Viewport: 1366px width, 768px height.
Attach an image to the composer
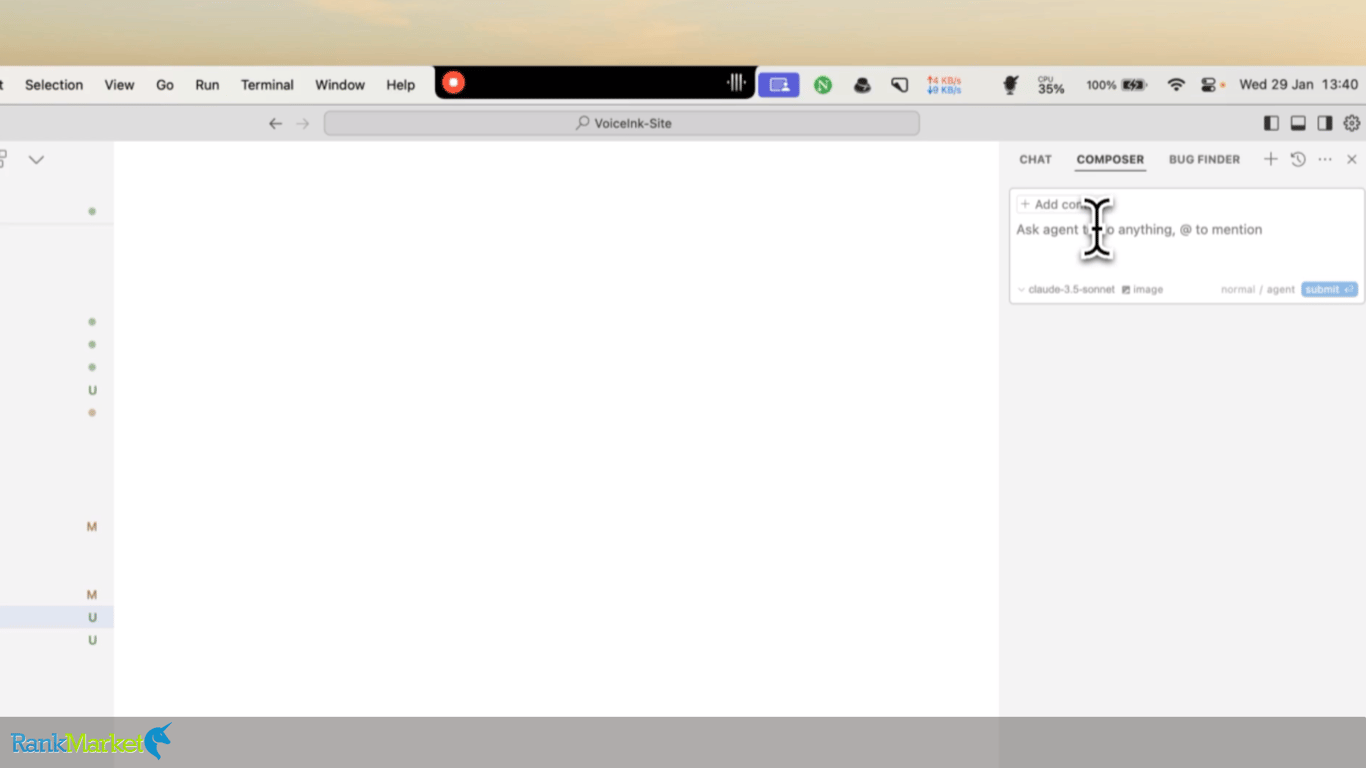pyautogui.click(x=1142, y=289)
